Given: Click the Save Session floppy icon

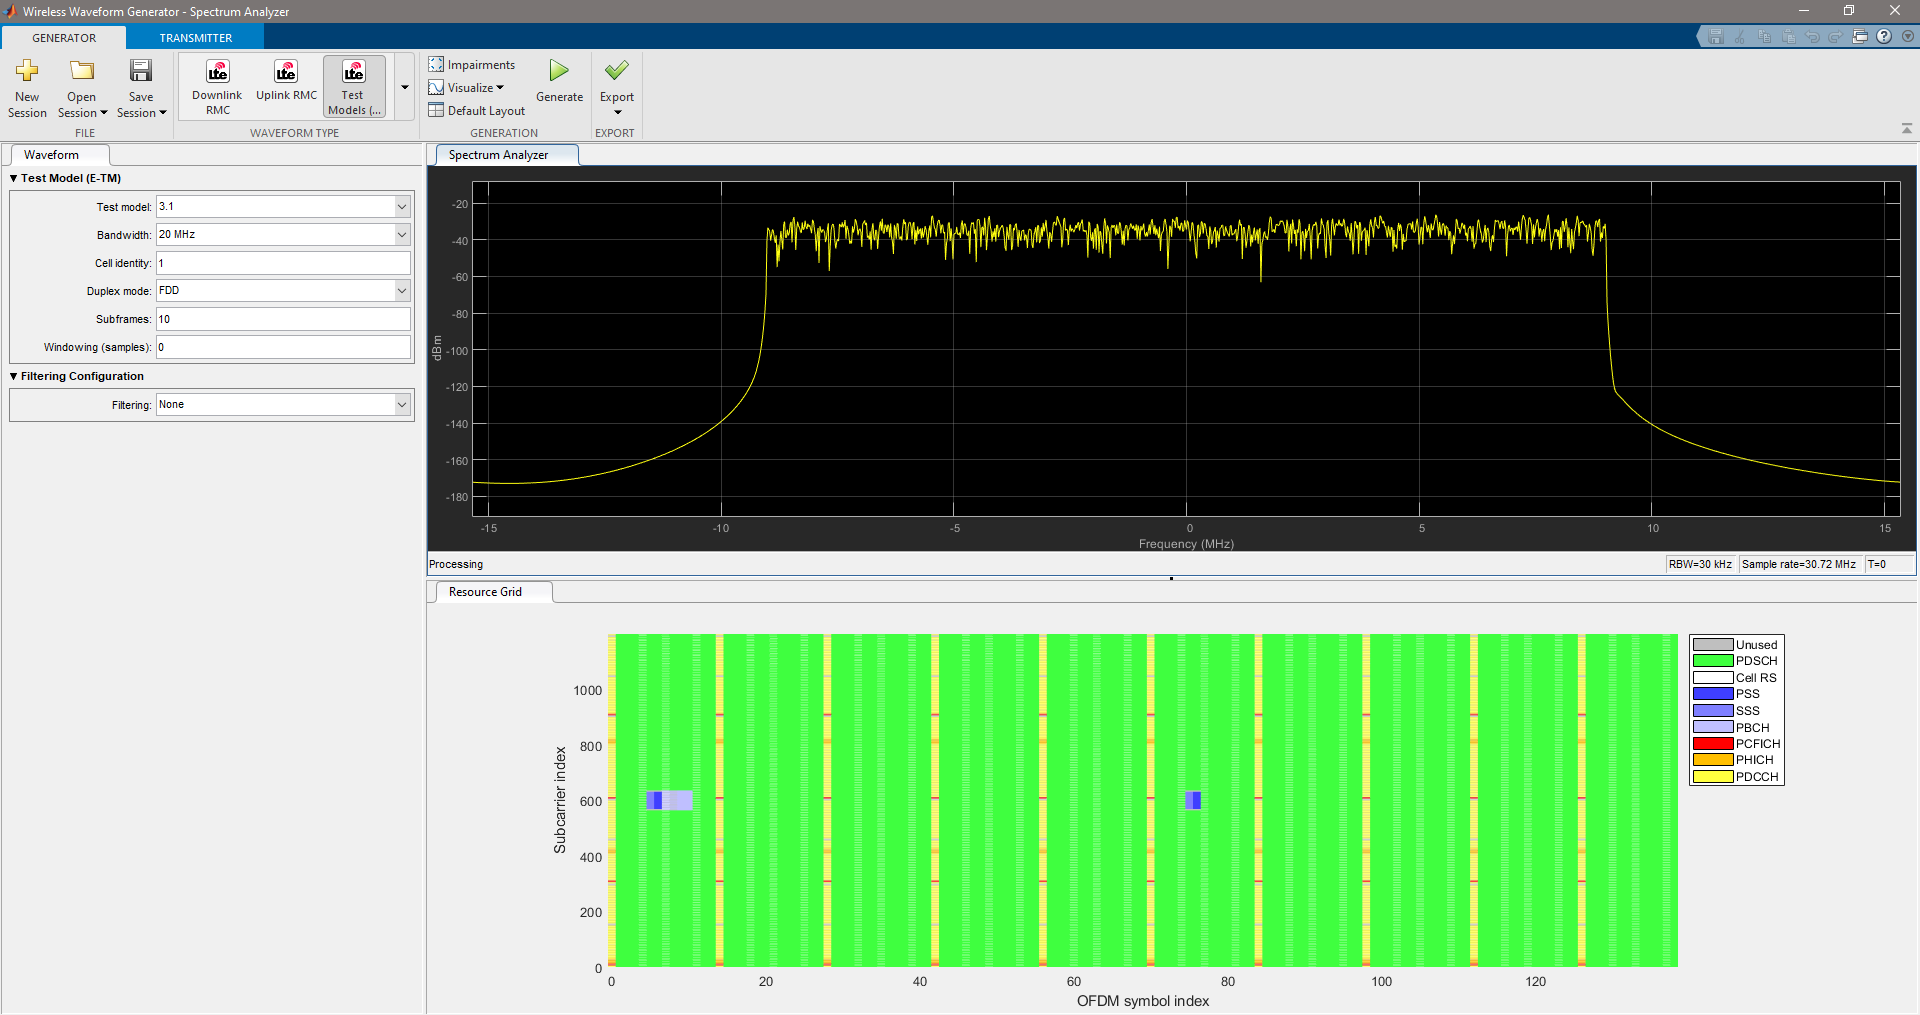Looking at the screenshot, I should point(141,72).
